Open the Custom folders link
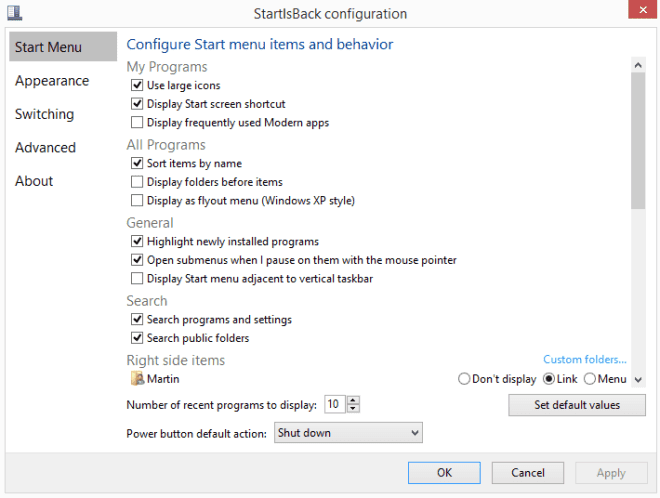The image size is (660, 498). click(585, 359)
